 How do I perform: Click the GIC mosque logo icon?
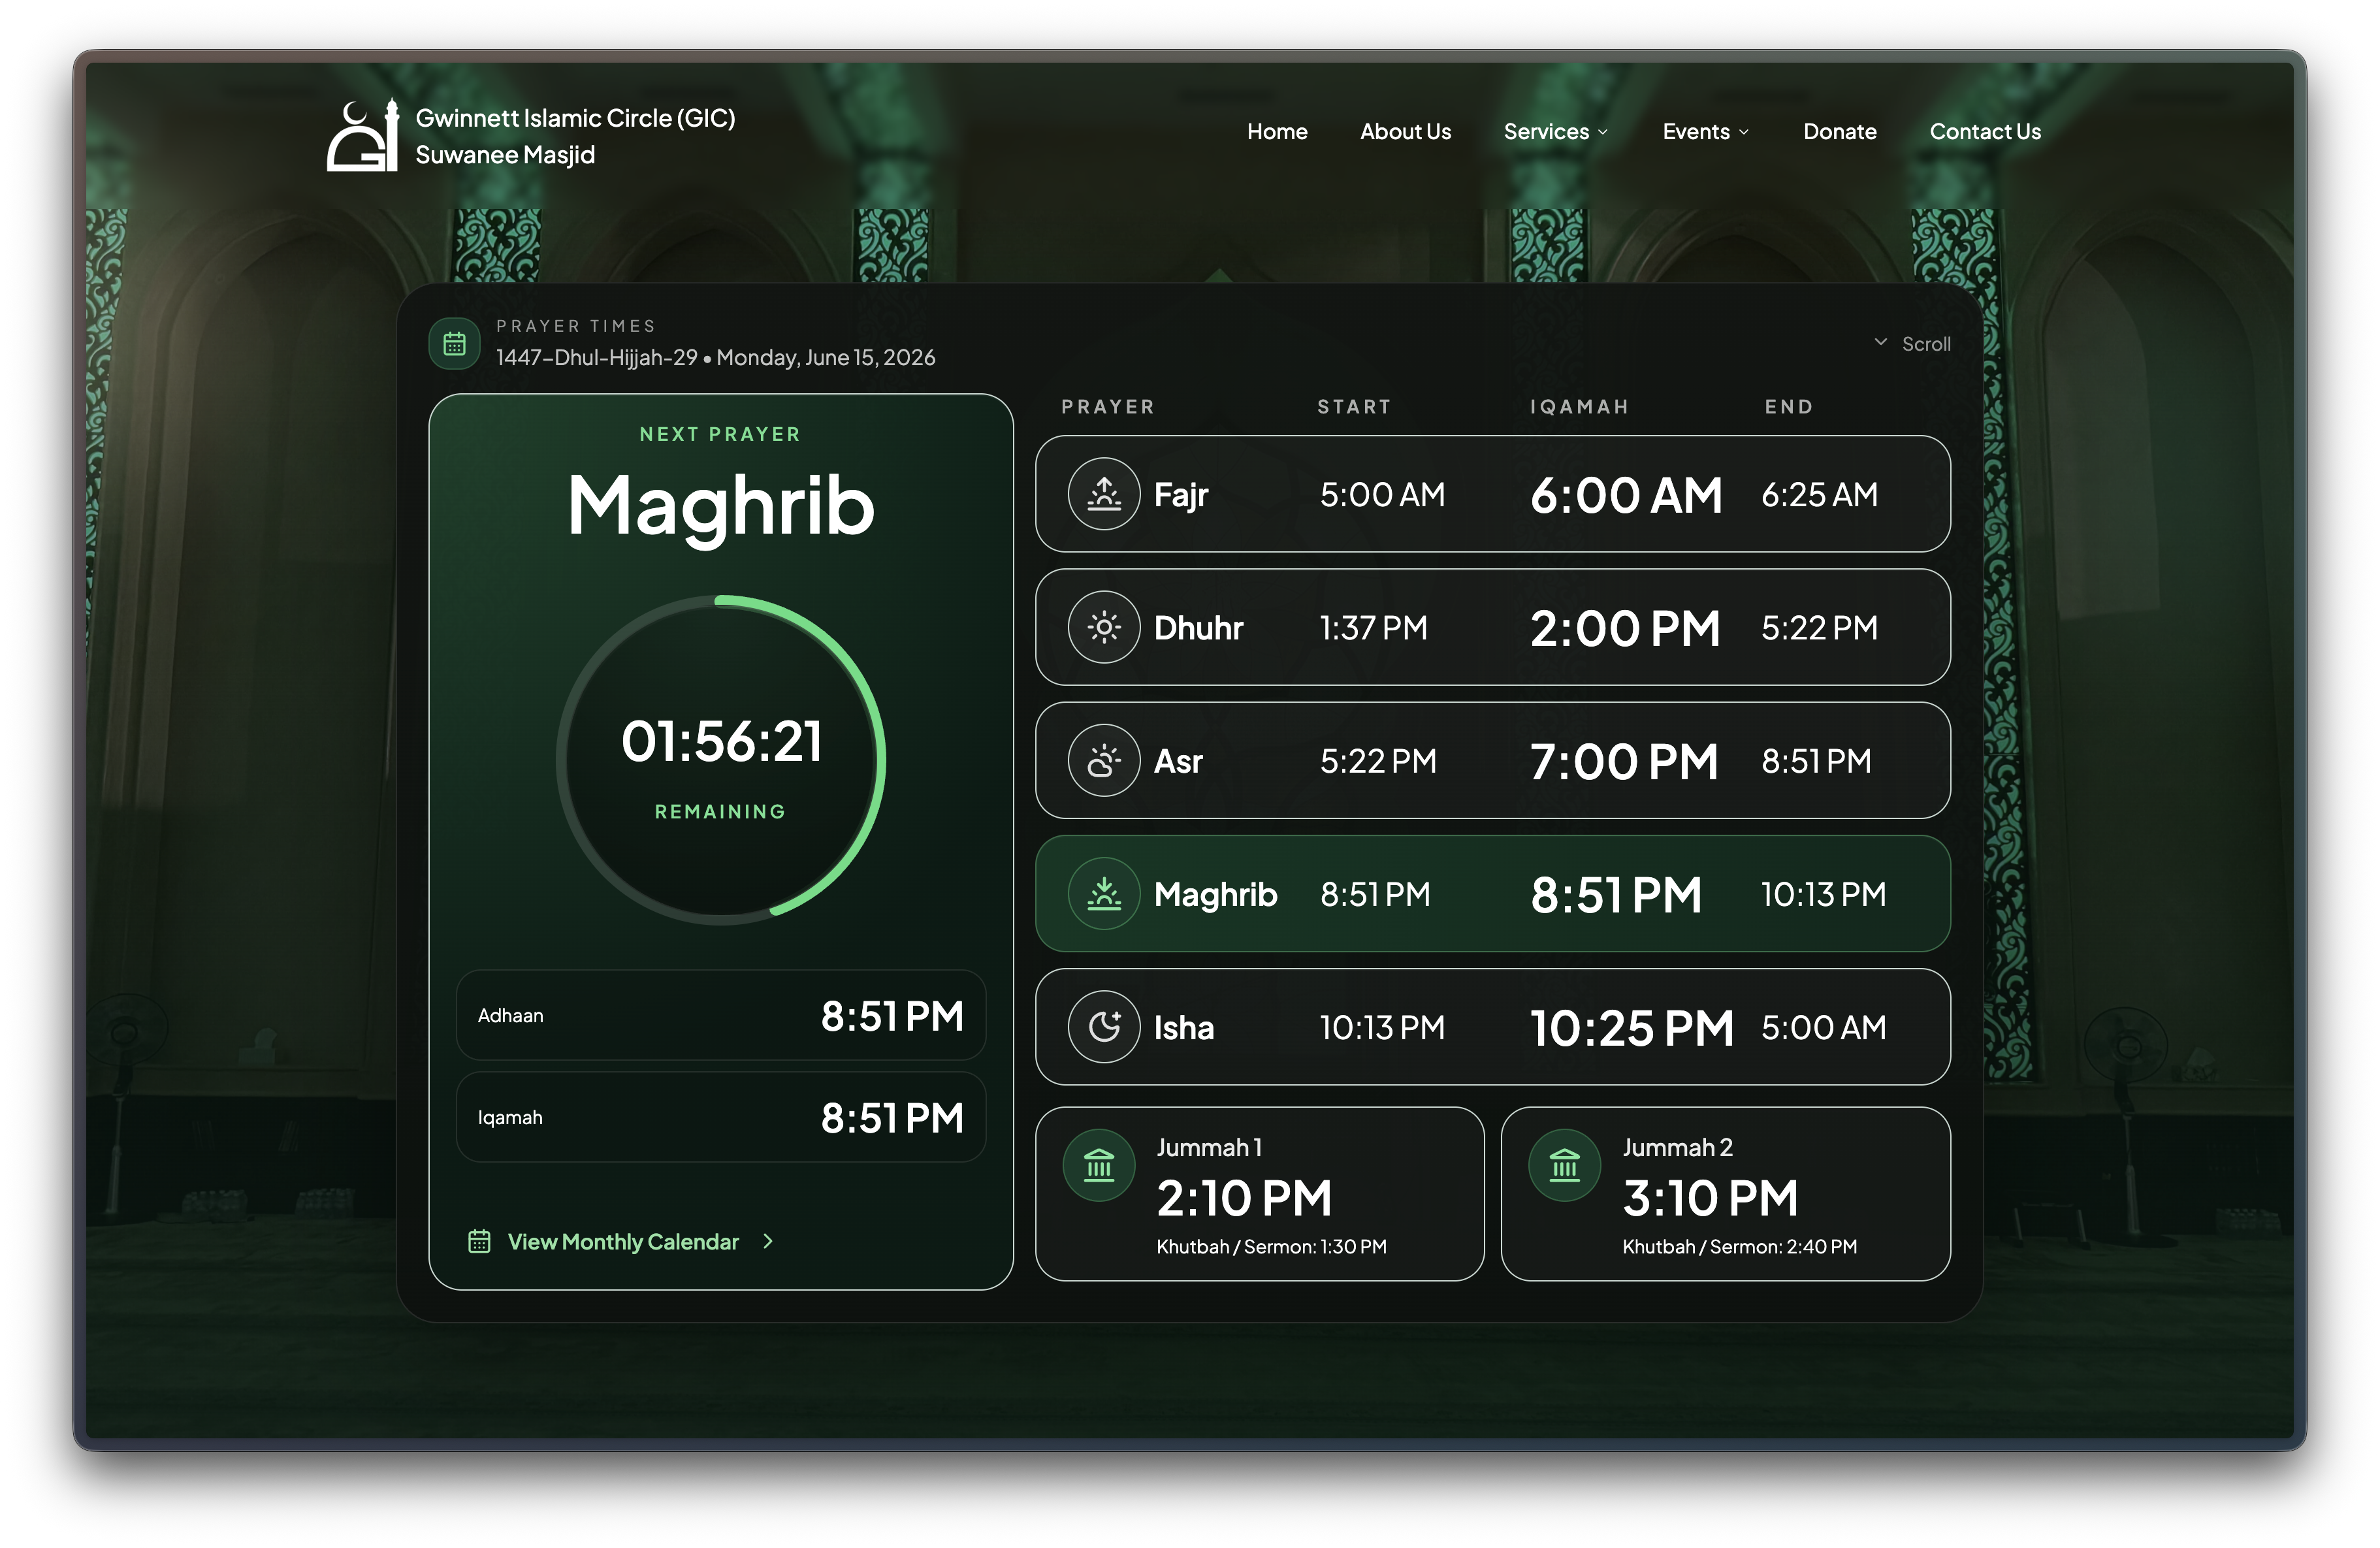pos(363,136)
